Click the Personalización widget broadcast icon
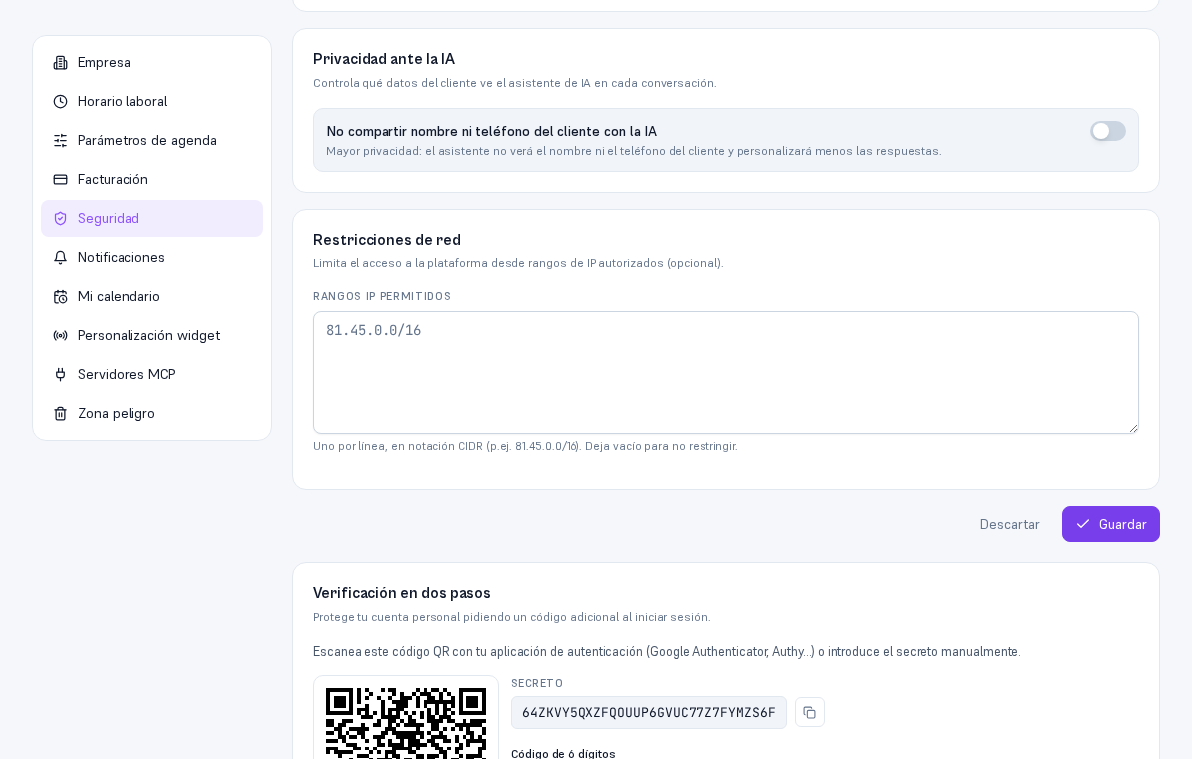1192x759 pixels. click(60, 335)
